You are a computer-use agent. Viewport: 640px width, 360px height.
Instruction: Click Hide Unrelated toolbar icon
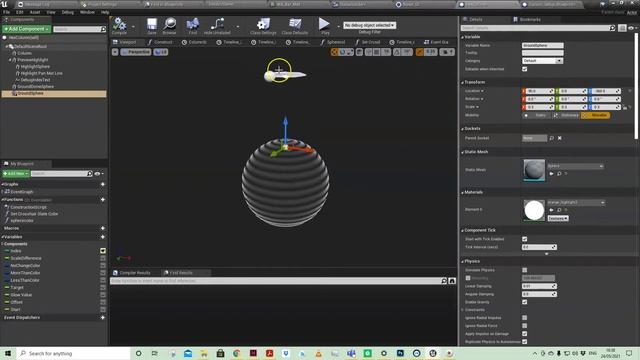tap(217, 25)
